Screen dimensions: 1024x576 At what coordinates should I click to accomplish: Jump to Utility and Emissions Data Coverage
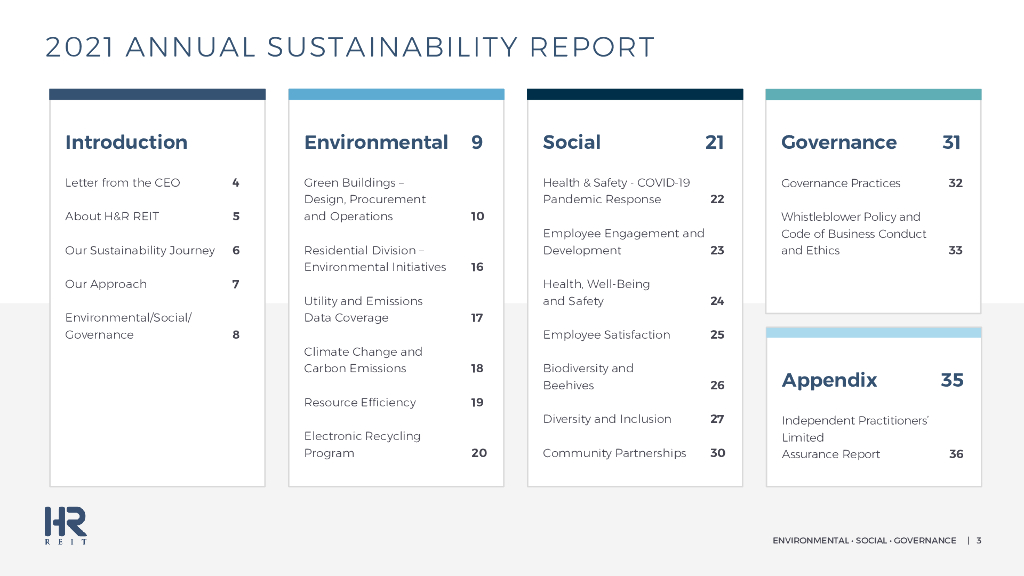tap(363, 309)
